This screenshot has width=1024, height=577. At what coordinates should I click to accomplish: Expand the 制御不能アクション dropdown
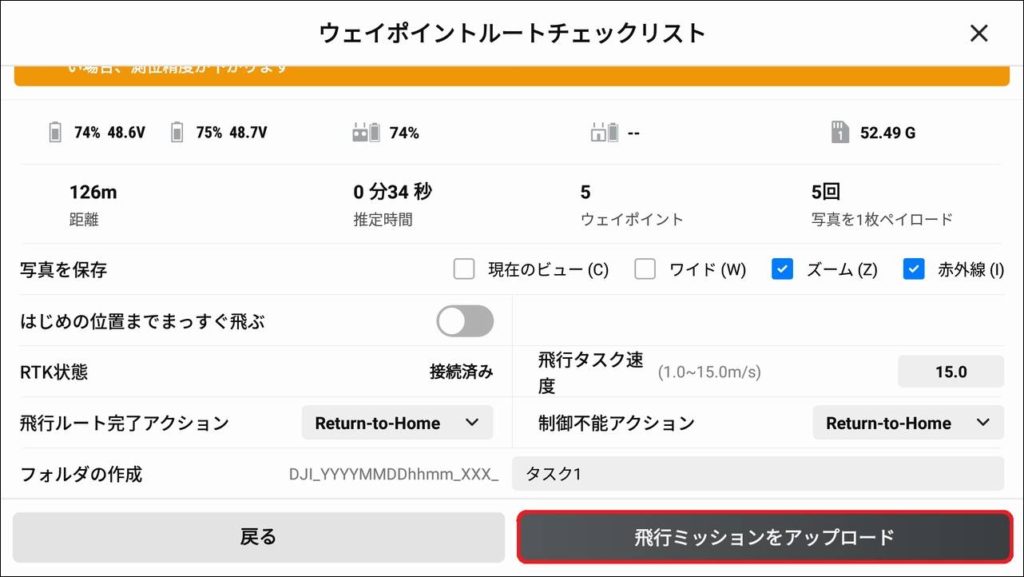(x=907, y=423)
